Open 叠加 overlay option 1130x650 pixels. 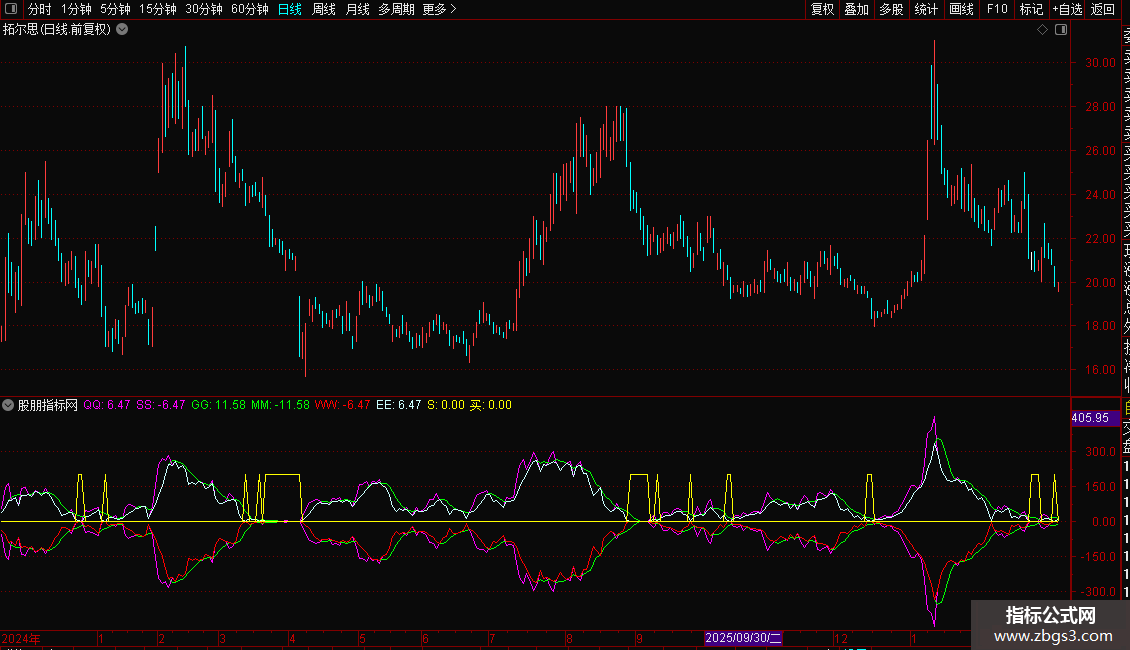pyautogui.click(x=856, y=9)
